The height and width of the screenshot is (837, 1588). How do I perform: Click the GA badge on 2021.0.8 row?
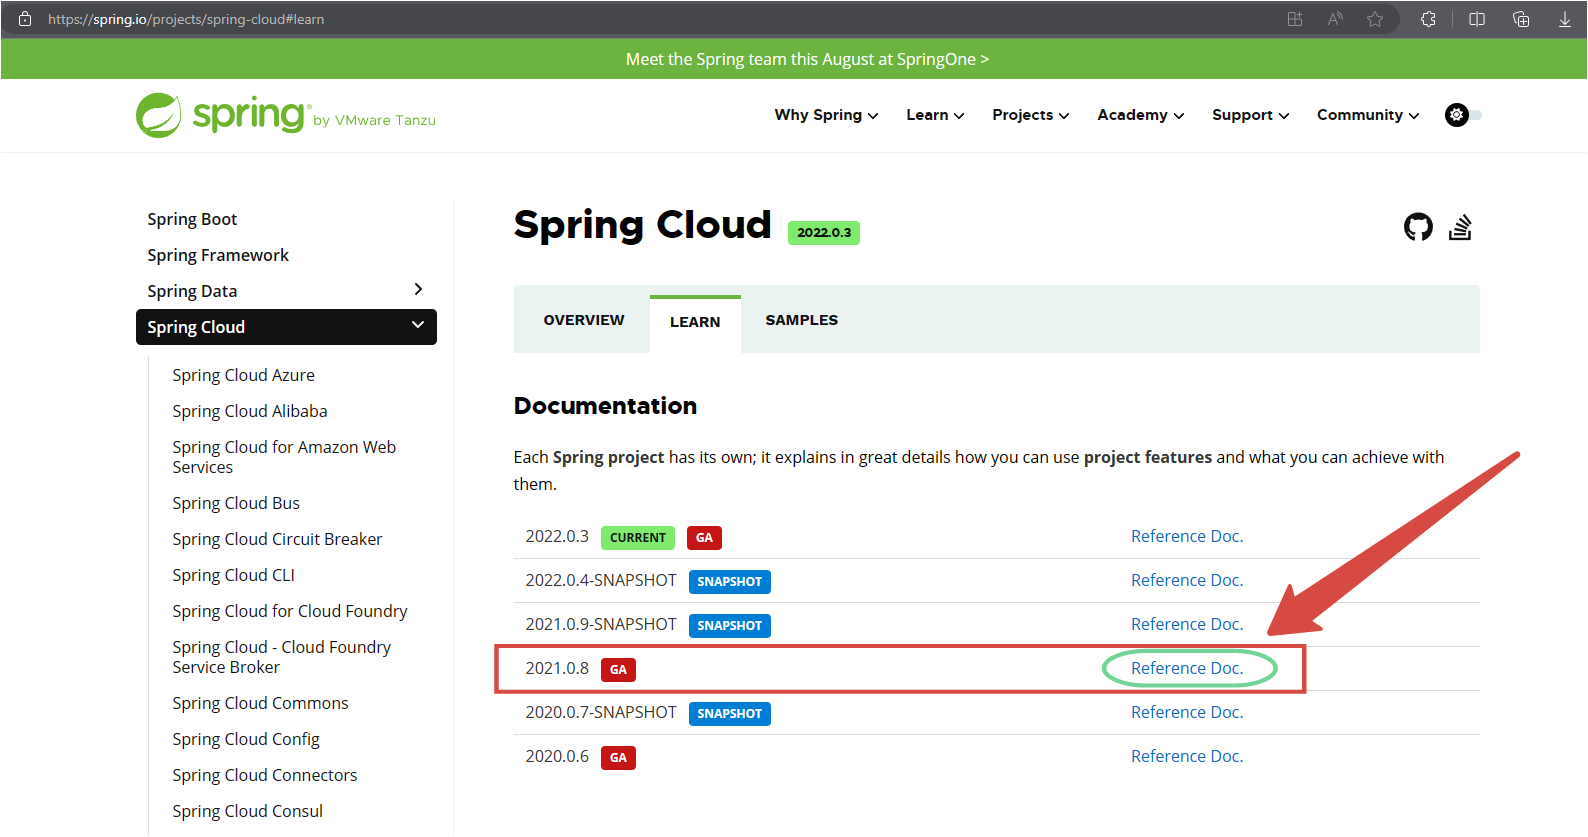(618, 670)
